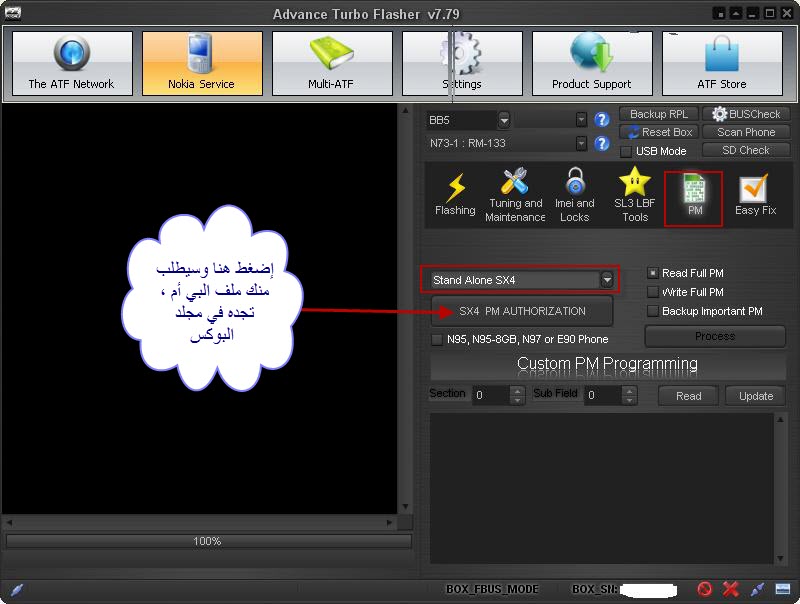
Task: Select Read Full PM option
Action: (x=653, y=273)
